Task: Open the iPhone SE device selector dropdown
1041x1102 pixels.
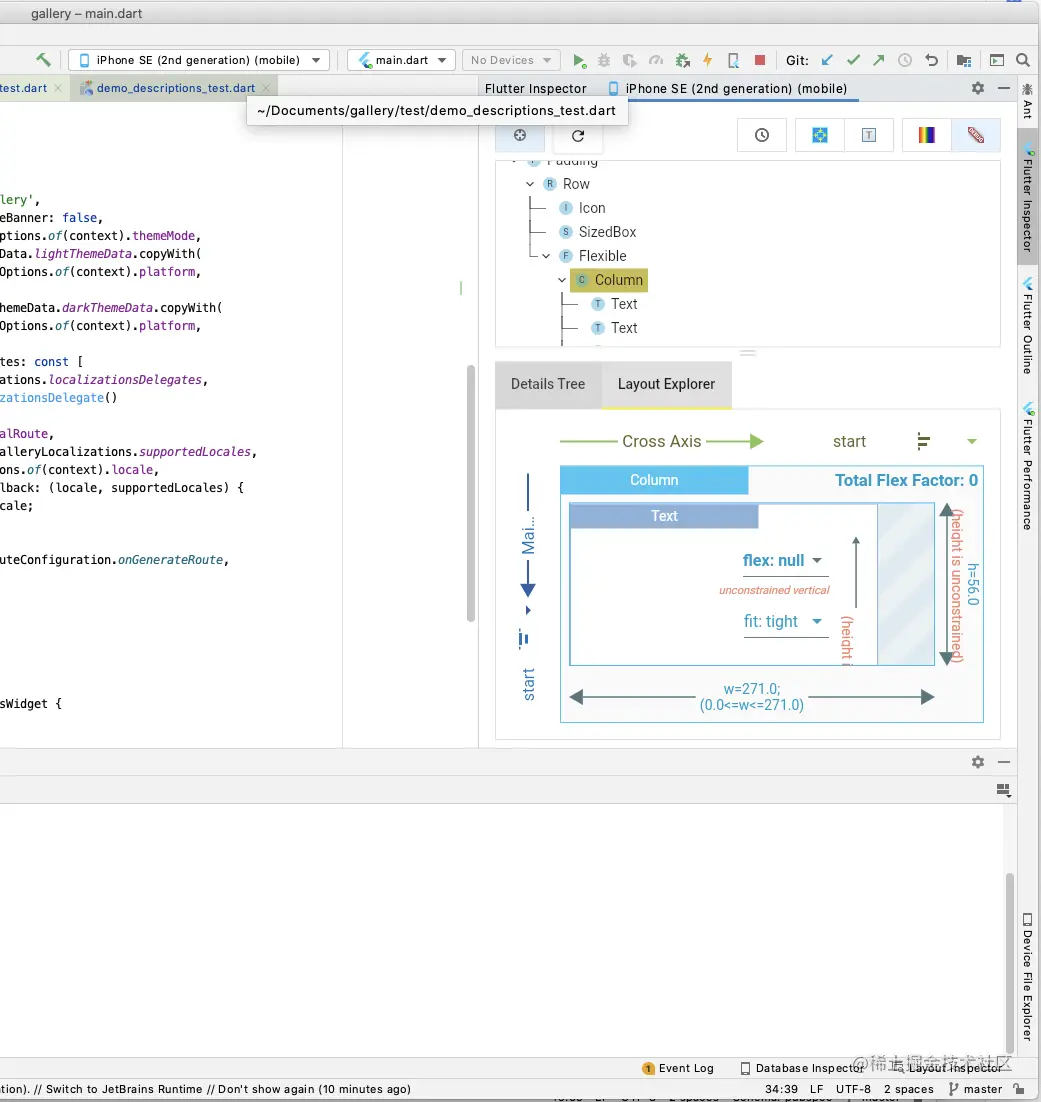Action: [x=198, y=60]
